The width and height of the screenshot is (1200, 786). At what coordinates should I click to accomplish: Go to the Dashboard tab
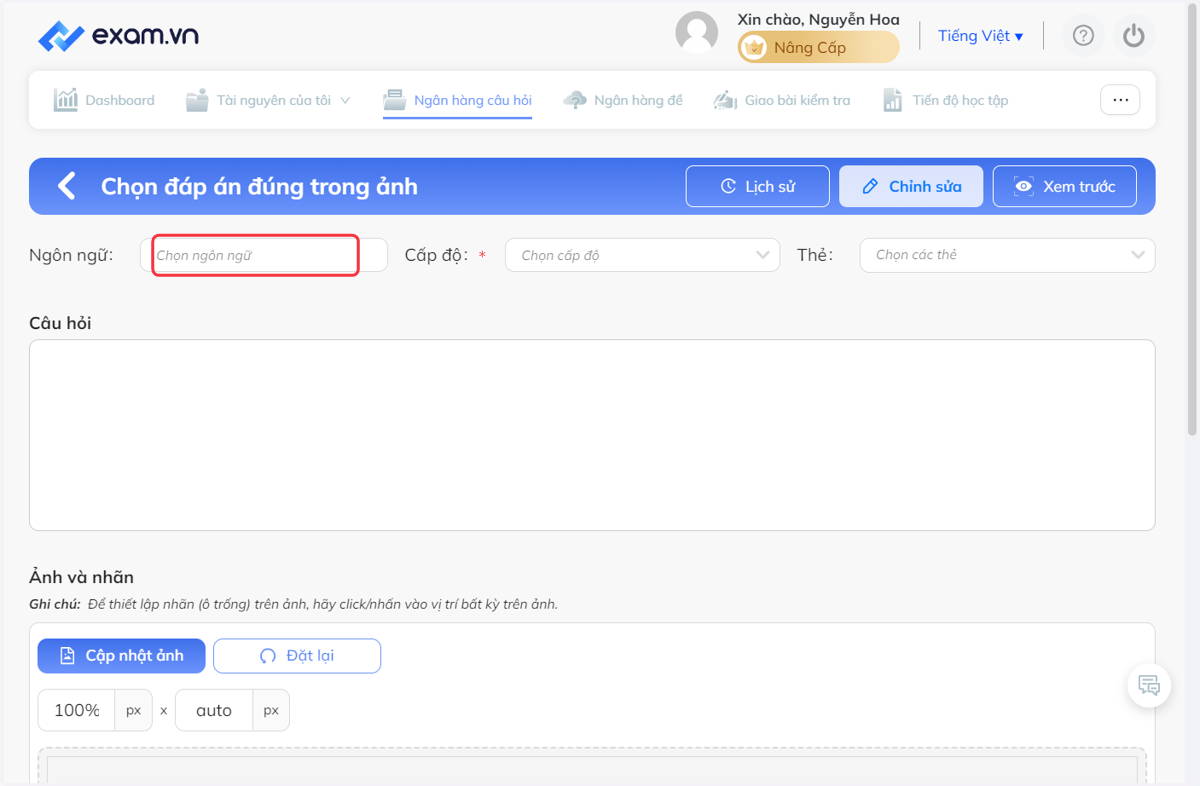pyautogui.click(x=104, y=100)
